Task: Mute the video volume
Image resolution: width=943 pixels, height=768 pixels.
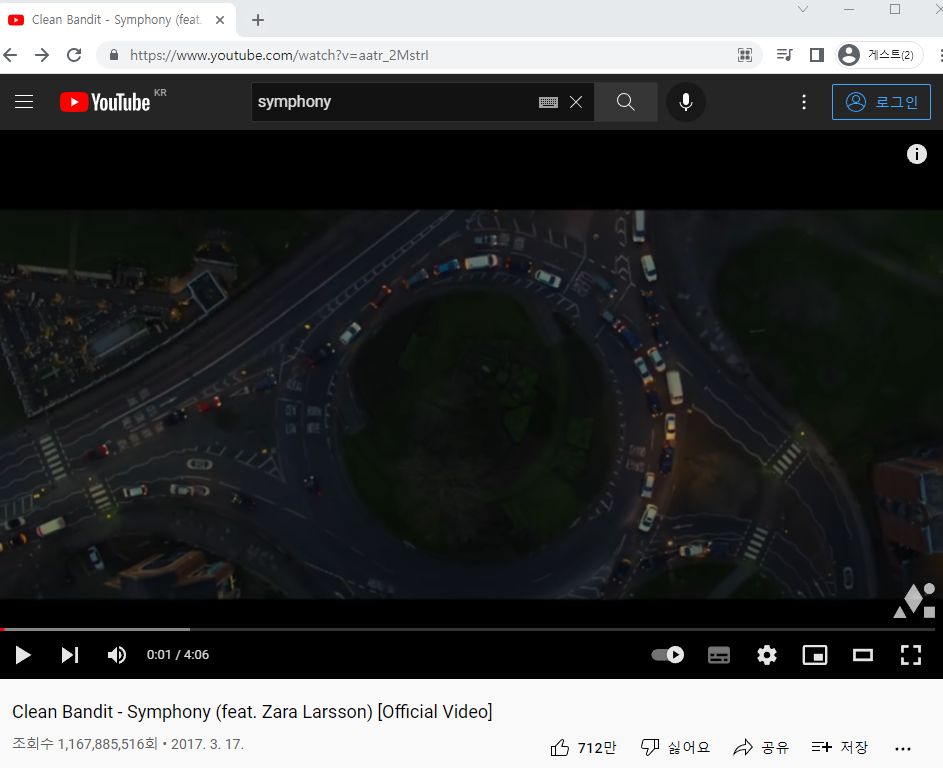Action: click(x=117, y=654)
